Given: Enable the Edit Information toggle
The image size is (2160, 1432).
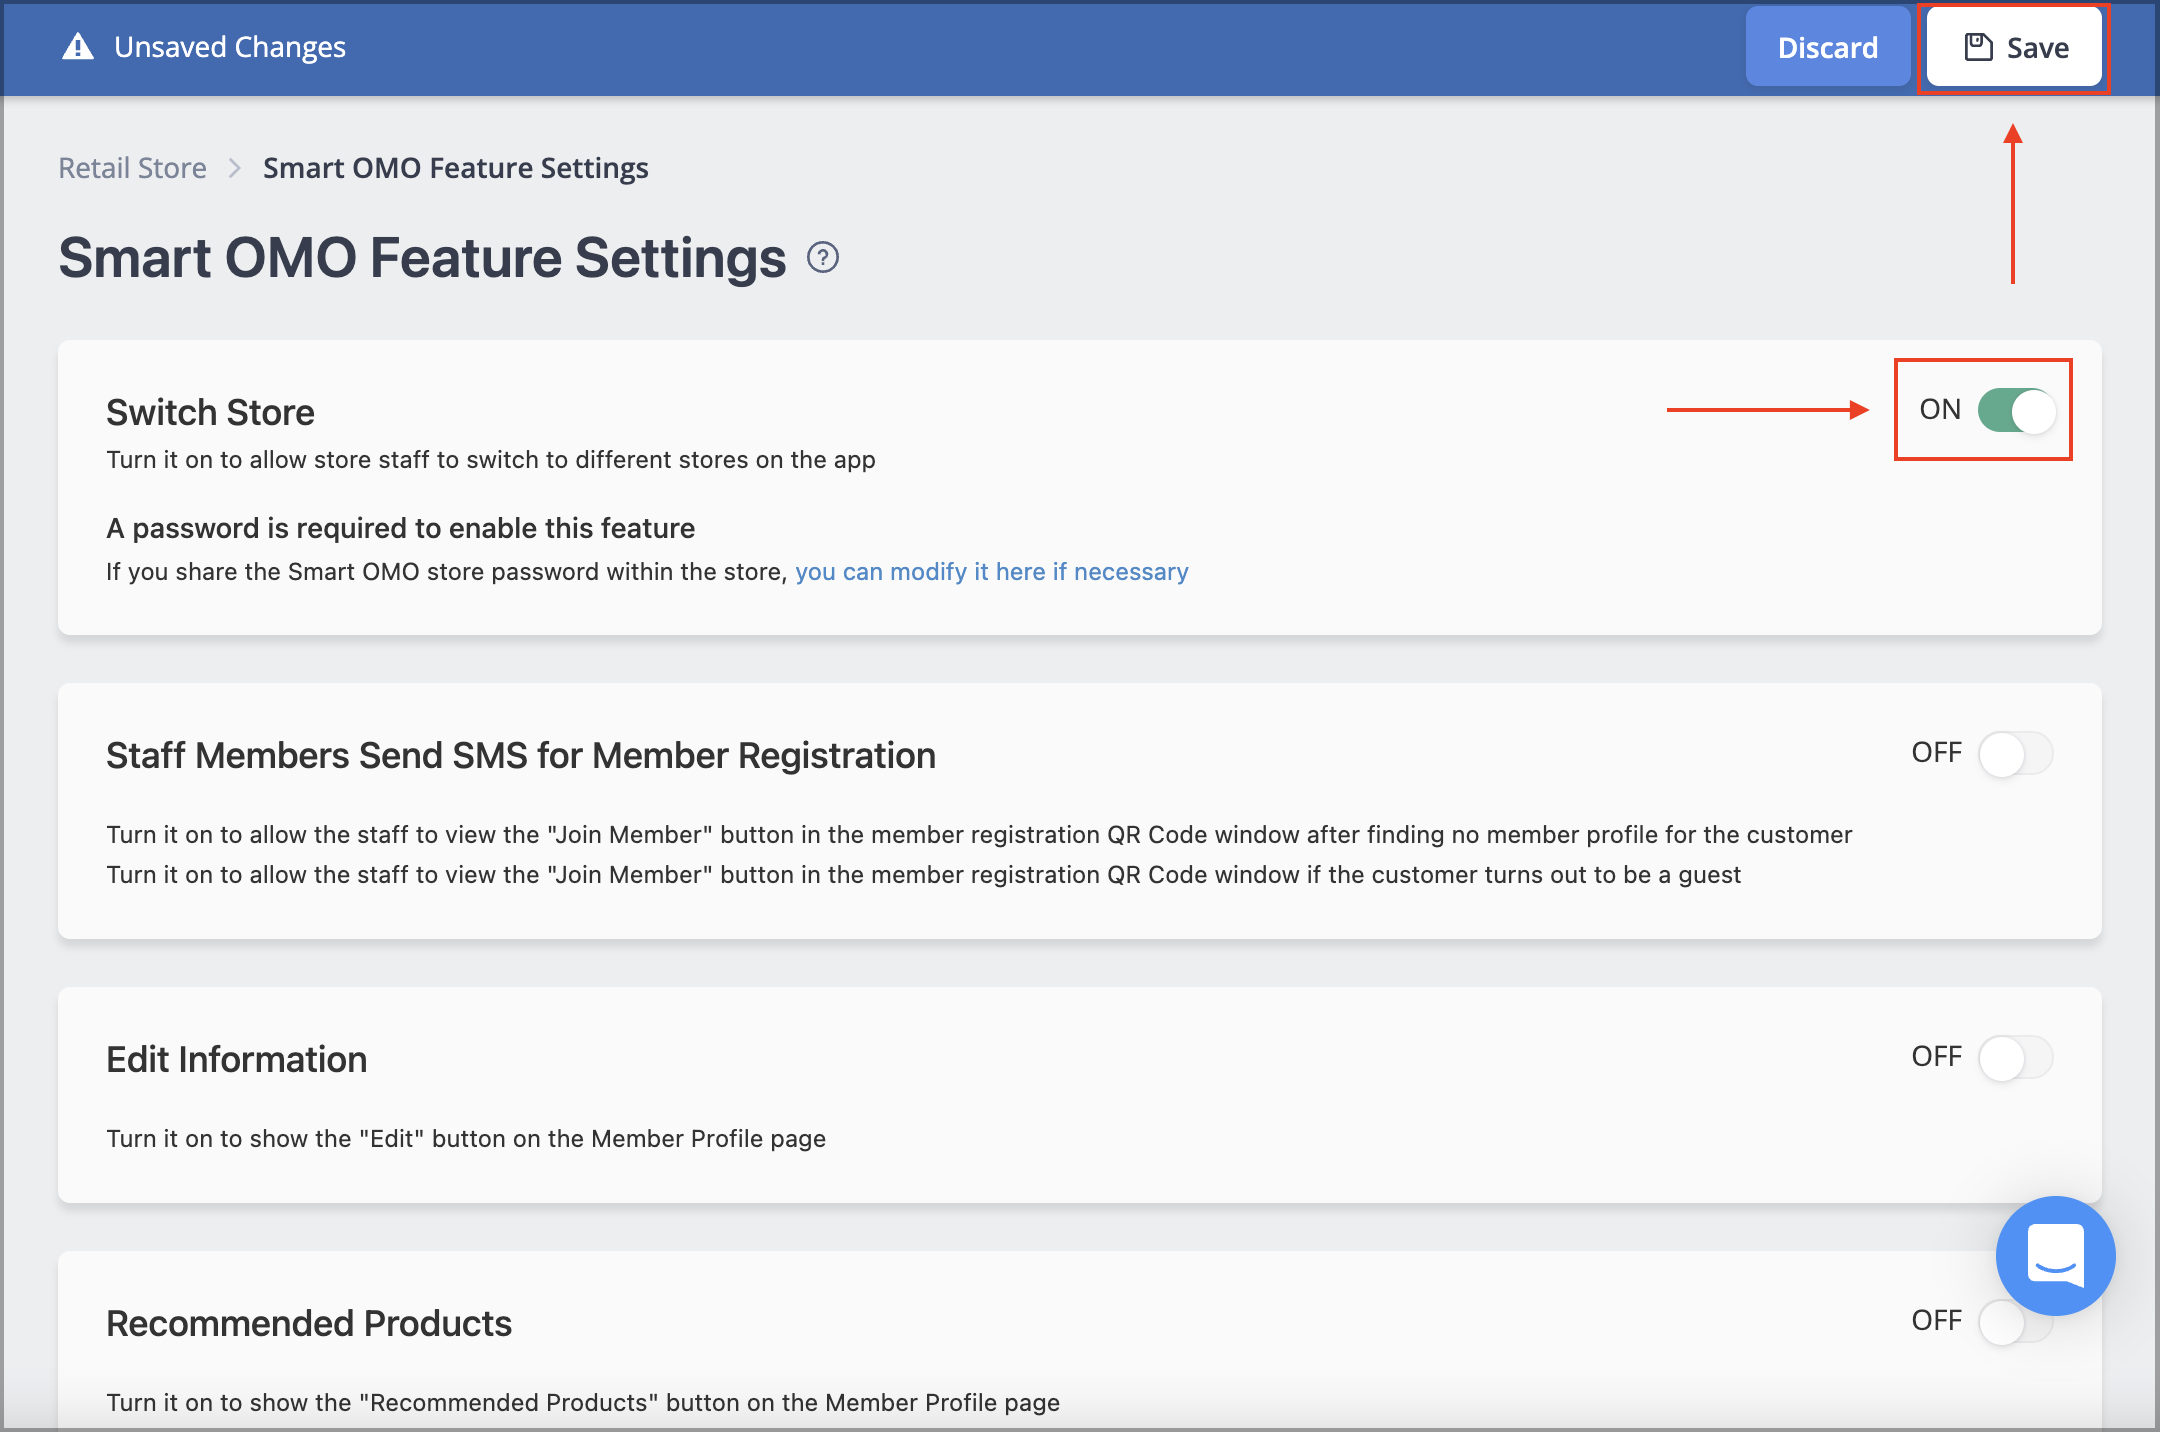Looking at the screenshot, I should point(2016,1057).
